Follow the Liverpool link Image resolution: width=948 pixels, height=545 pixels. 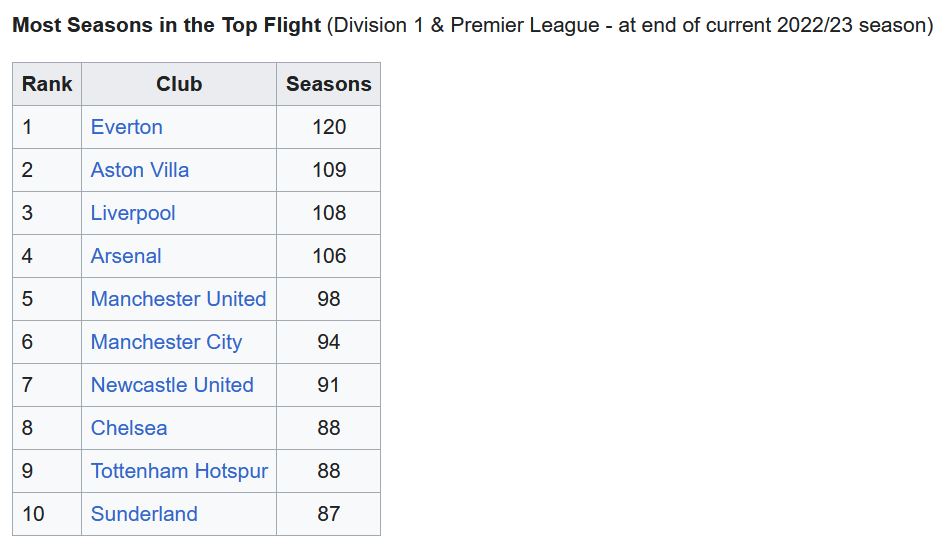click(133, 213)
